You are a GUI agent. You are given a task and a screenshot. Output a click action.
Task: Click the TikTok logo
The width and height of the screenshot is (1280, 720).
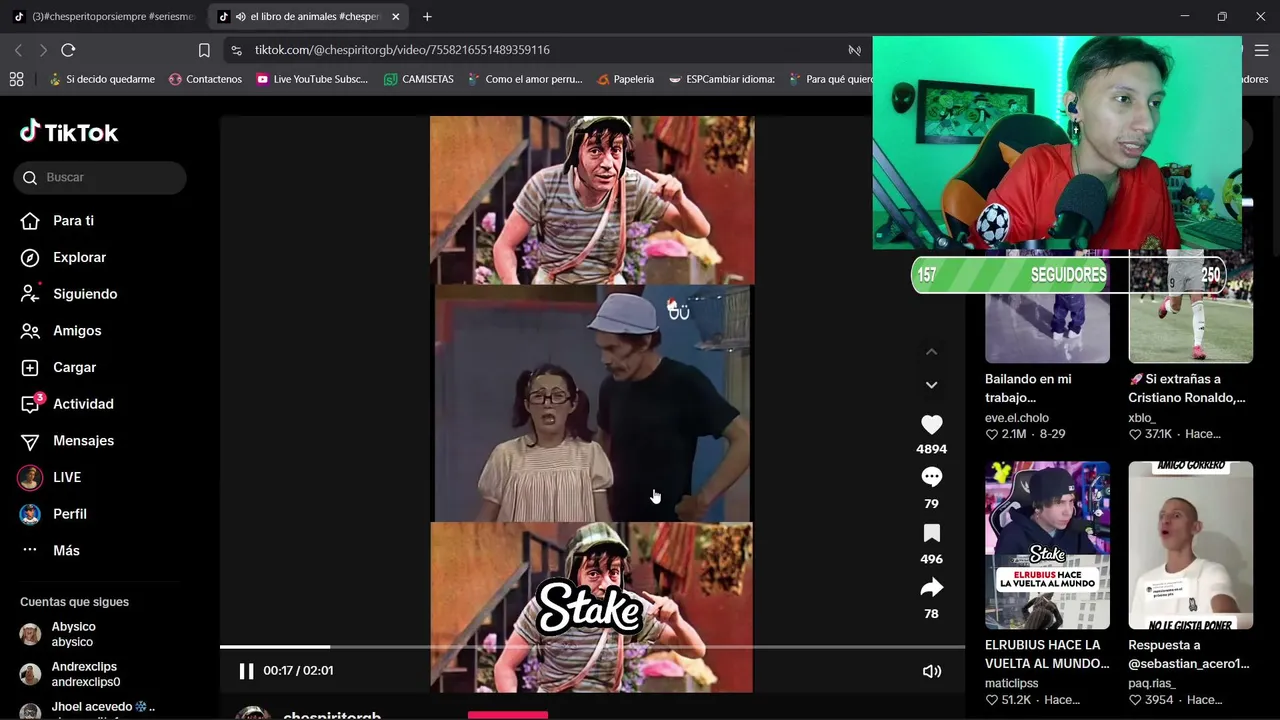(x=69, y=132)
